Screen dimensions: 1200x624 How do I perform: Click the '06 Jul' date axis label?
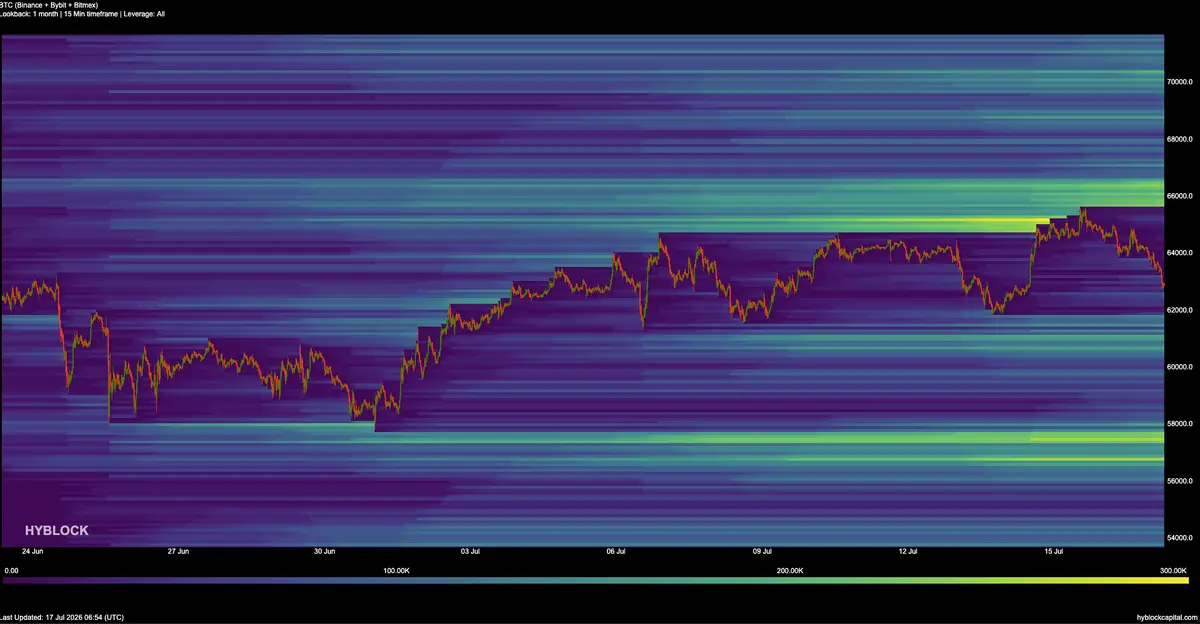pyautogui.click(x=617, y=551)
